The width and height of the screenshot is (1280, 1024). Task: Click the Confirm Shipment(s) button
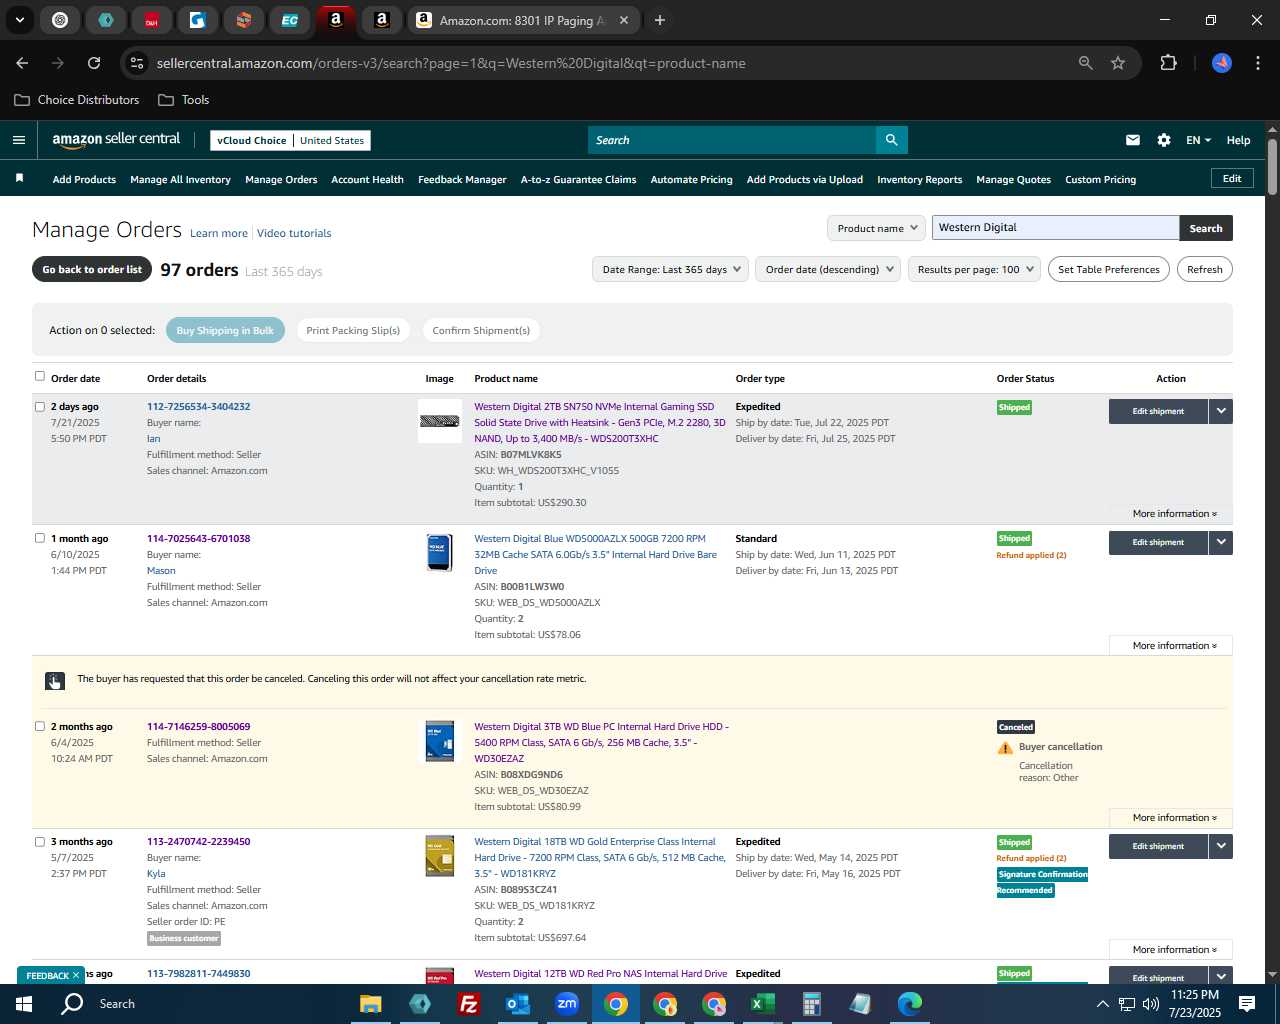click(x=481, y=330)
